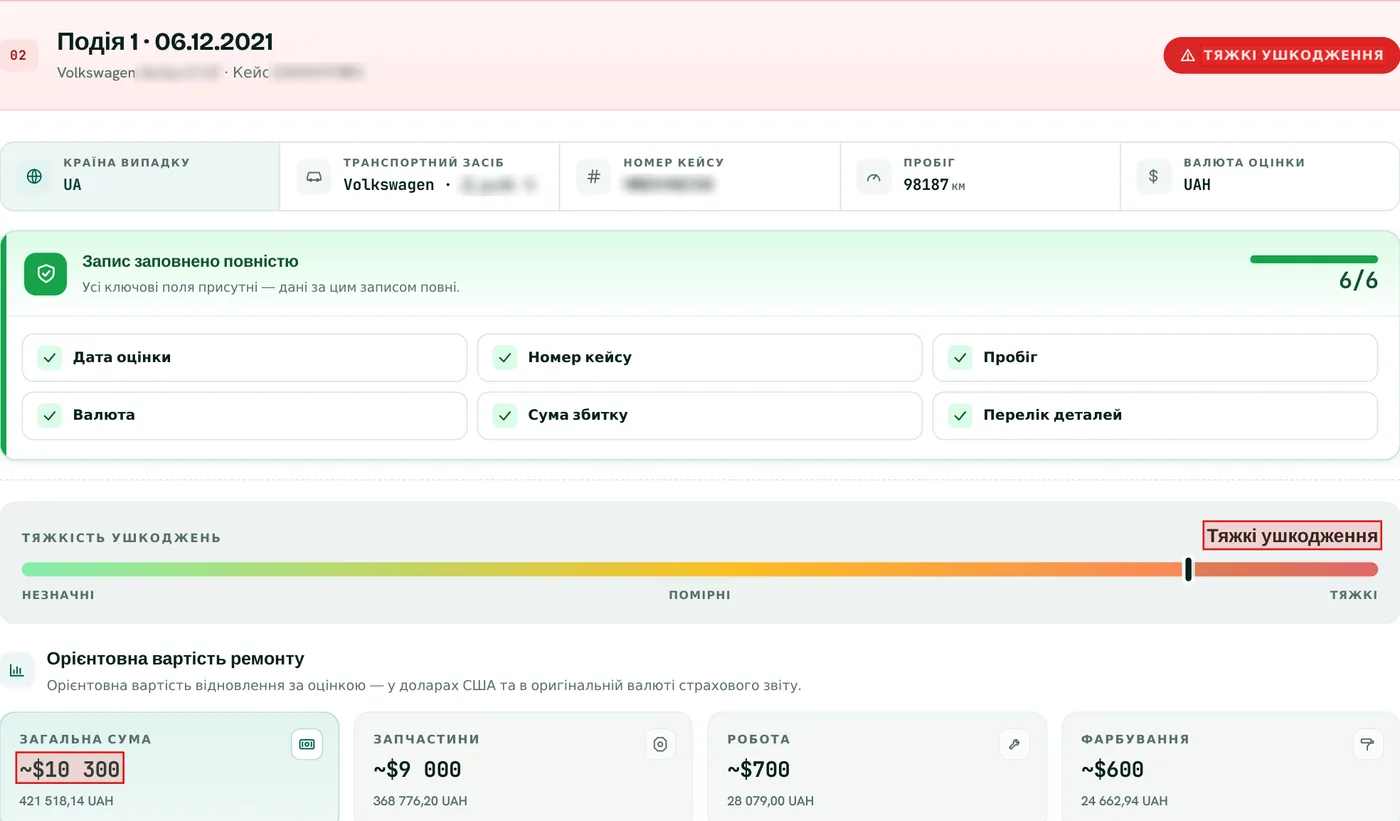Open the Загальна сума ~$10 300 card

point(169,766)
